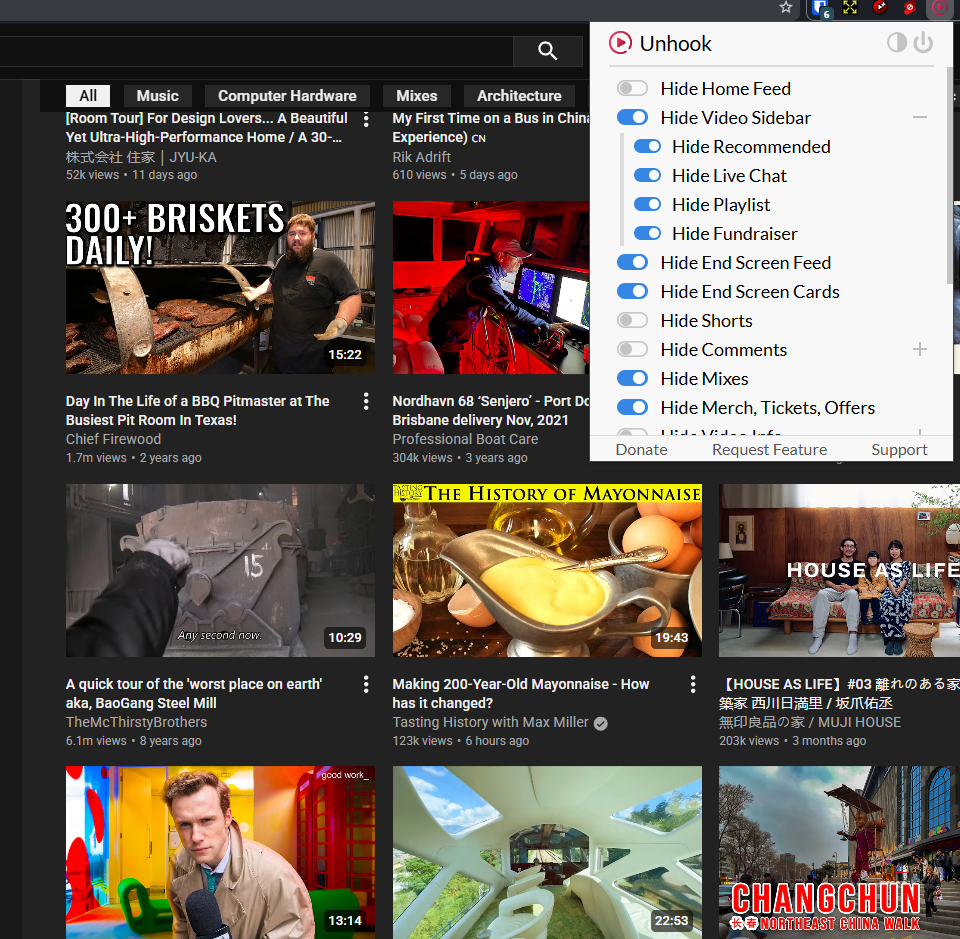
Task: Open options menu for Room Tour video
Action: 366,119
